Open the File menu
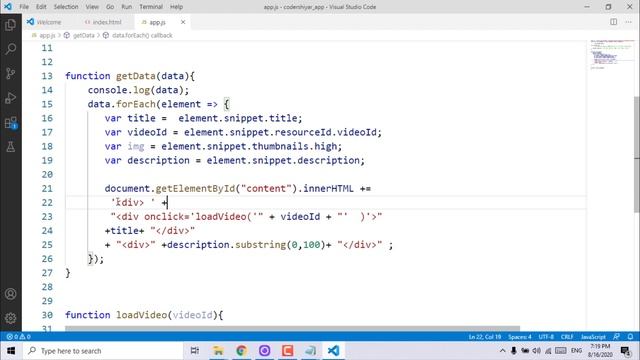Screen dimensions: 640x360 click(24, 7)
